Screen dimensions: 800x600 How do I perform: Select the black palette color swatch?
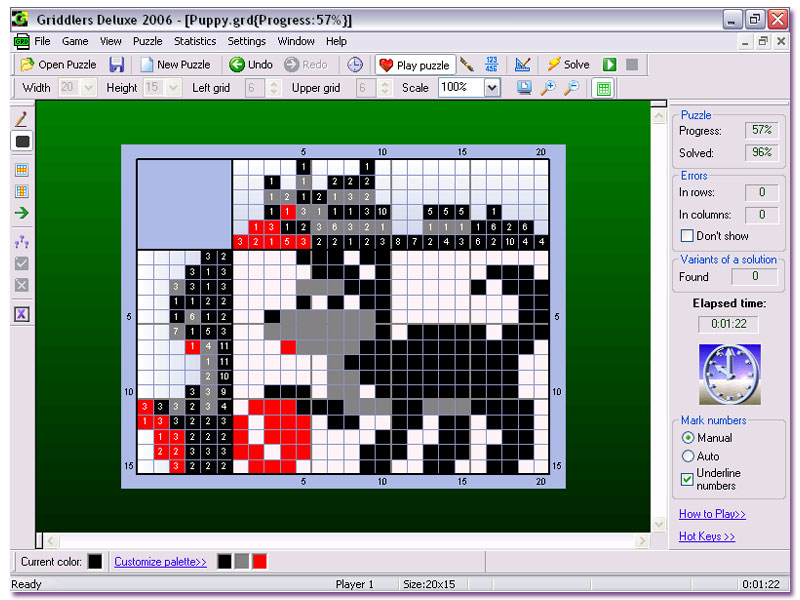tap(224, 562)
